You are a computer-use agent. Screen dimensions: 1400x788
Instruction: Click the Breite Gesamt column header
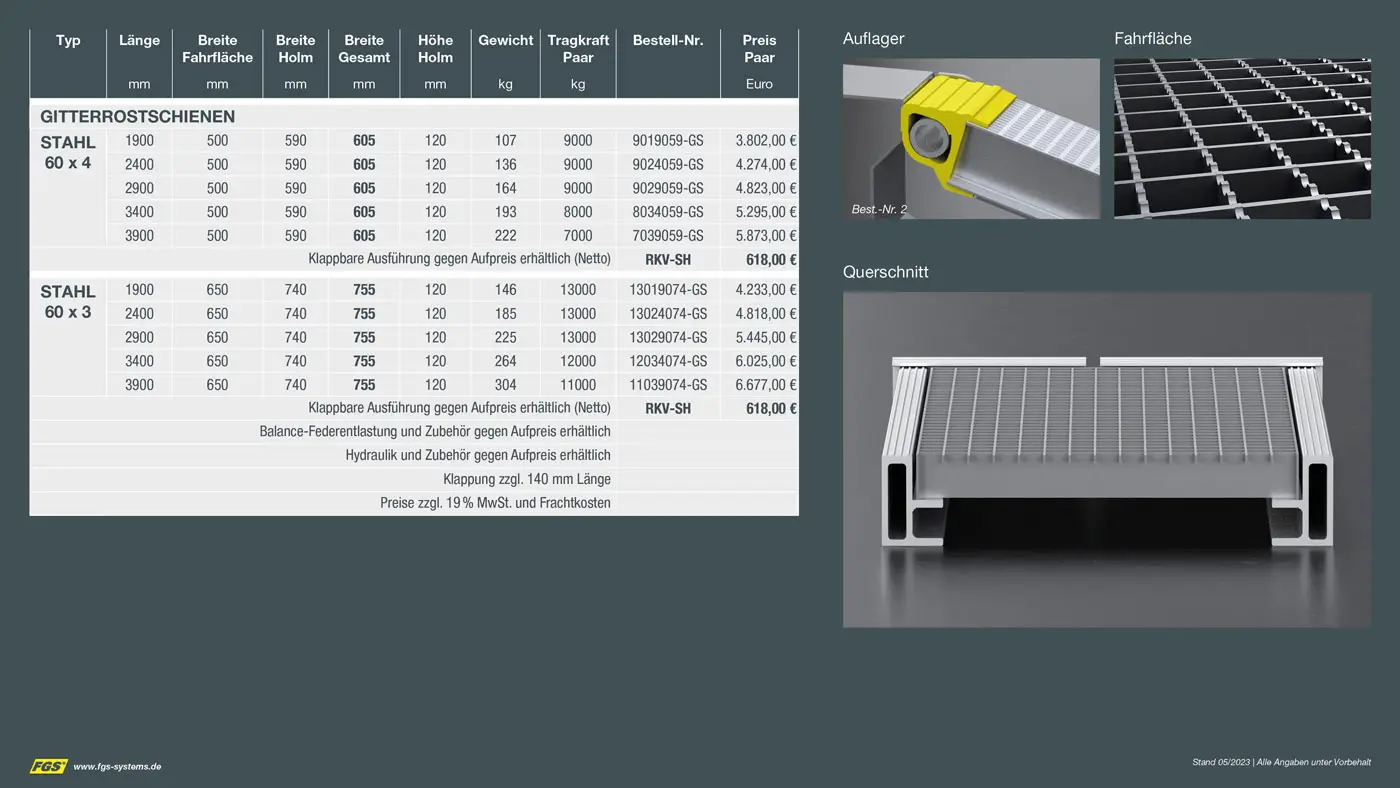point(364,49)
